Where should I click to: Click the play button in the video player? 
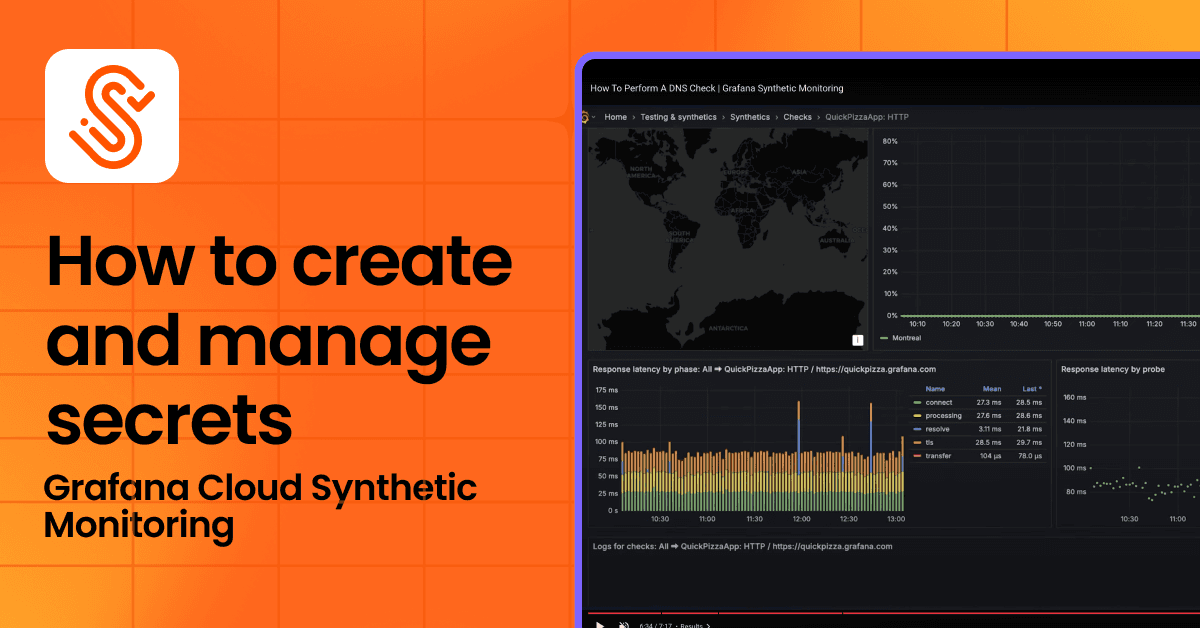click(x=599, y=624)
